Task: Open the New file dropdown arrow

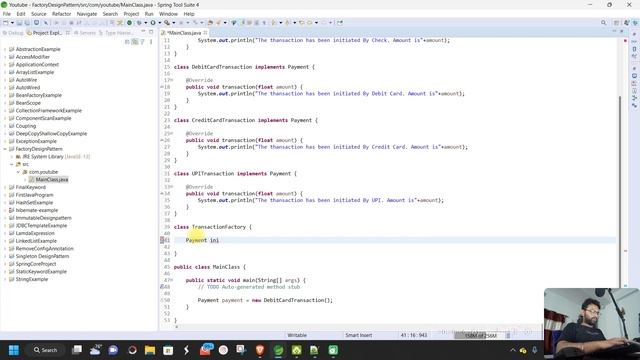Action: pyautogui.click(x=12, y=23)
